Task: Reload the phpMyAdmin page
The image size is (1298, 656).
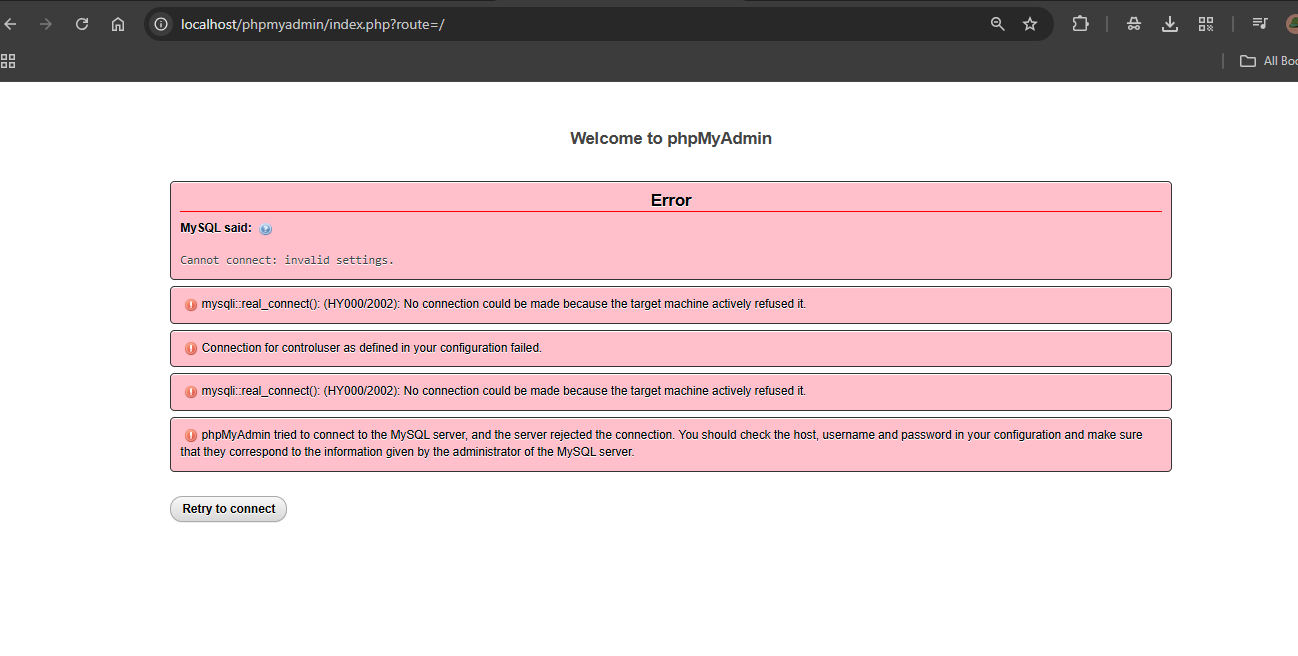Action: (x=82, y=24)
